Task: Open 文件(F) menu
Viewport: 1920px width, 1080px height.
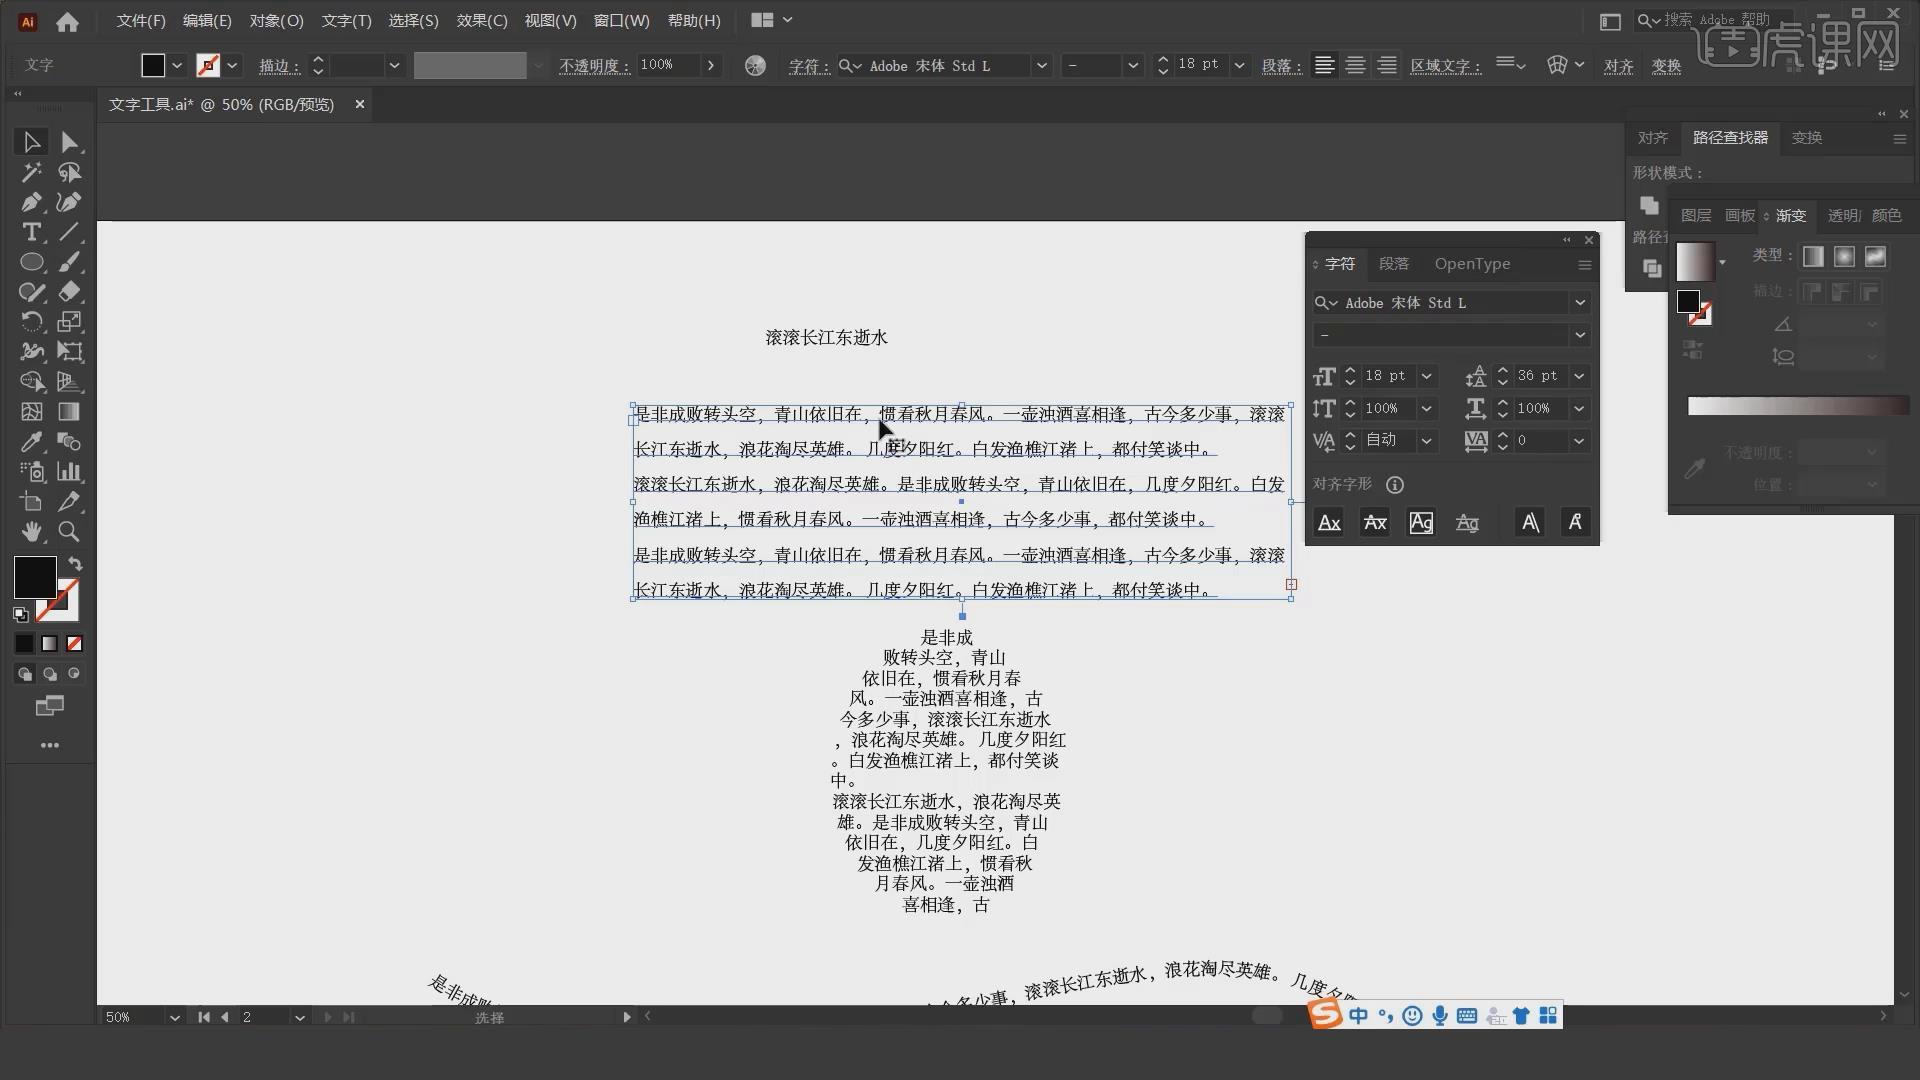Action: tap(141, 20)
